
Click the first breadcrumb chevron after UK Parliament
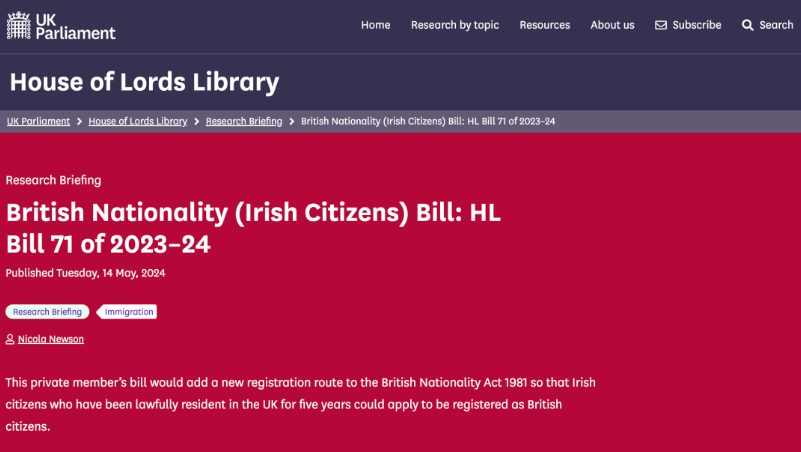tap(79, 122)
